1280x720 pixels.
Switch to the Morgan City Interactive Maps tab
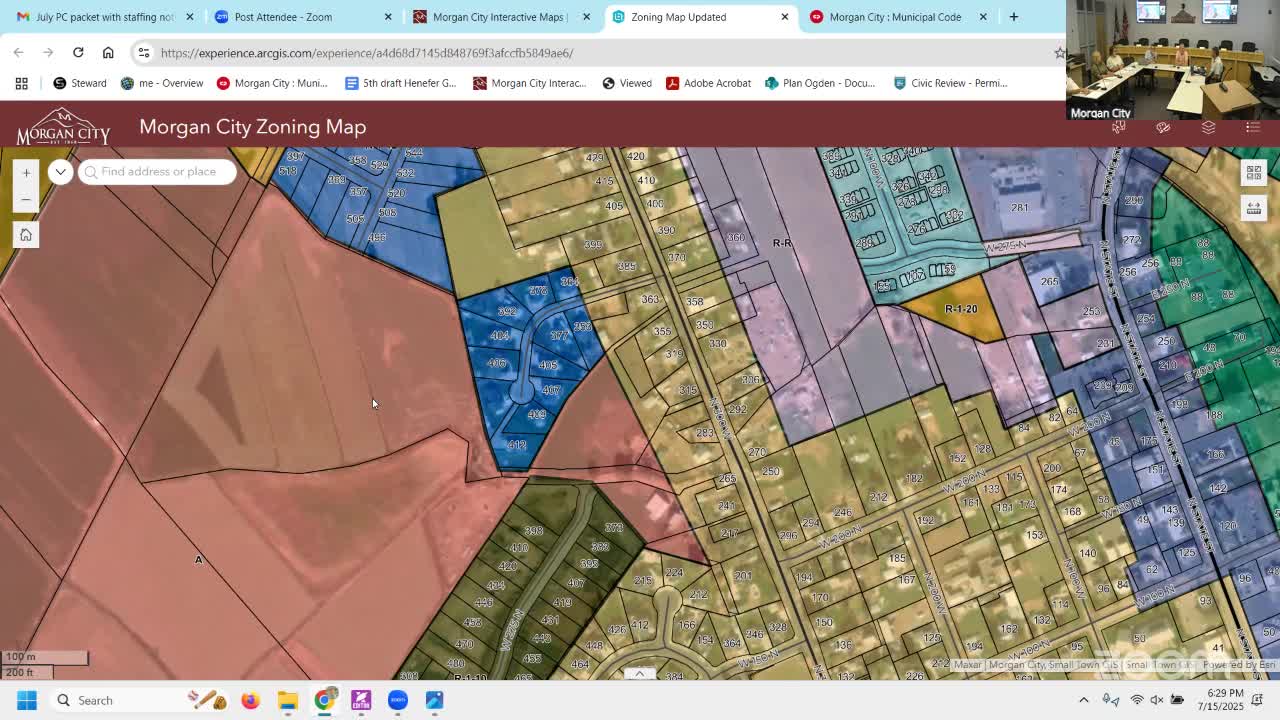[x=497, y=17]
